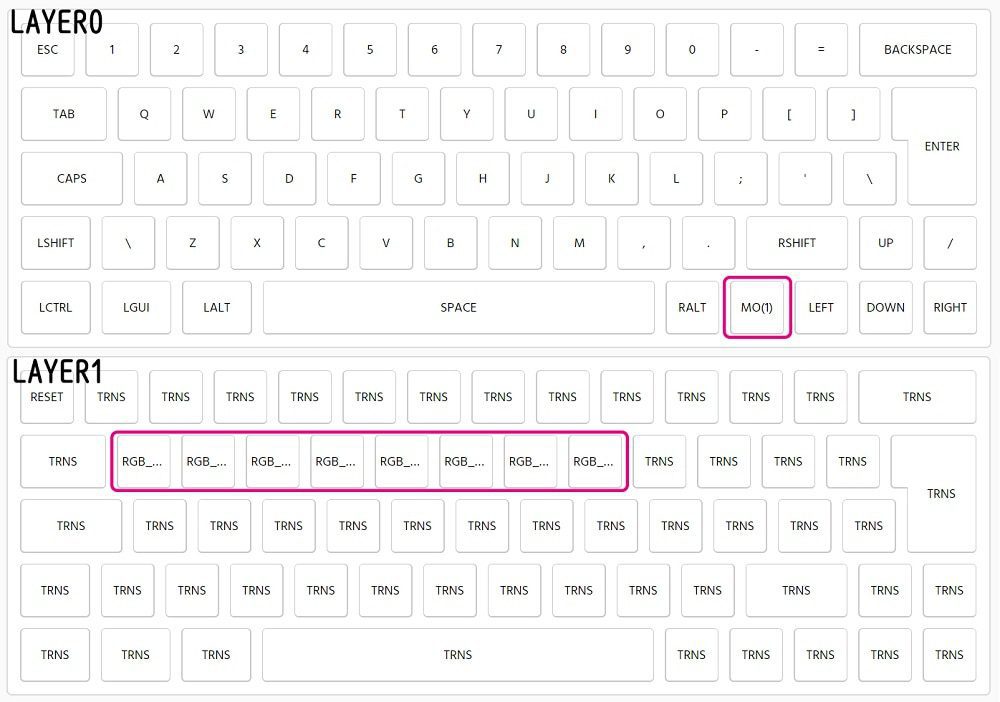Click the ESC key in Layer 0
Screen dimensions: 1000x702
tap(47, 50)
